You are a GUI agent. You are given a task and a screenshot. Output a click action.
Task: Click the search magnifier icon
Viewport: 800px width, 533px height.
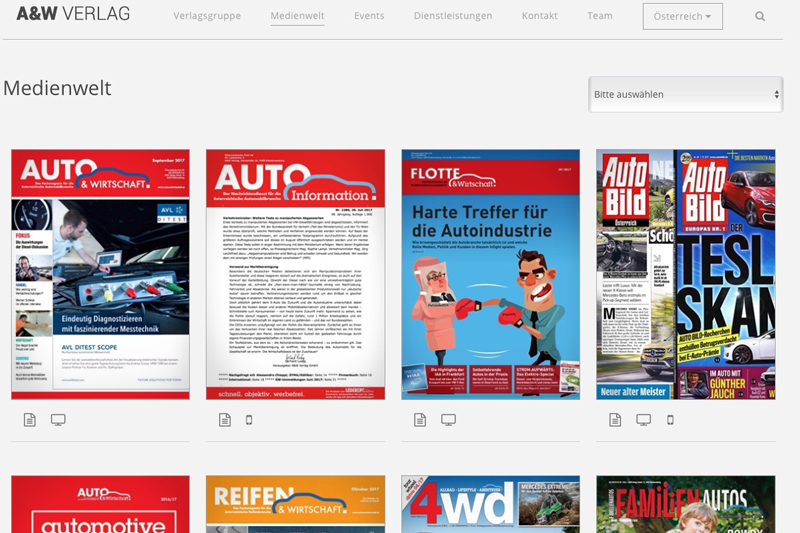(760, 17)
